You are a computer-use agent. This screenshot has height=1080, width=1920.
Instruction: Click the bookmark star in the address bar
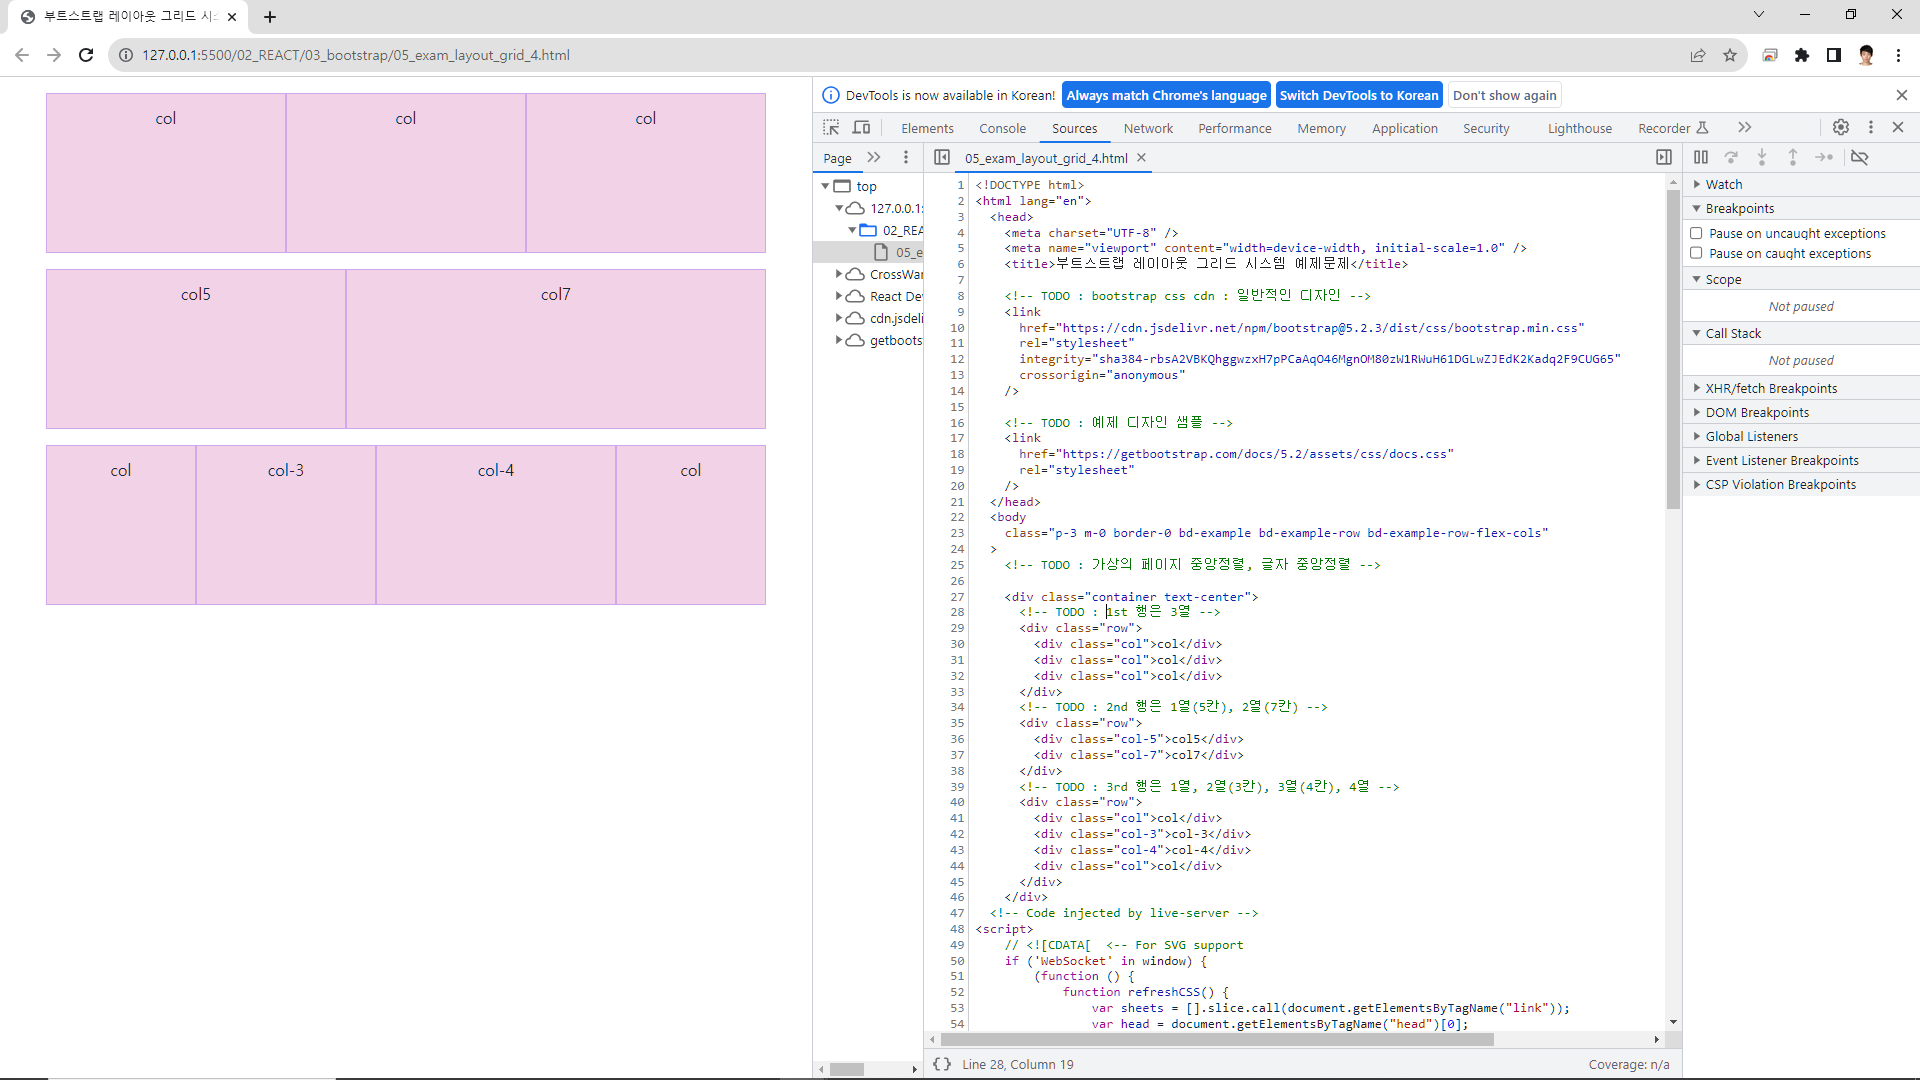point(1730,55)
